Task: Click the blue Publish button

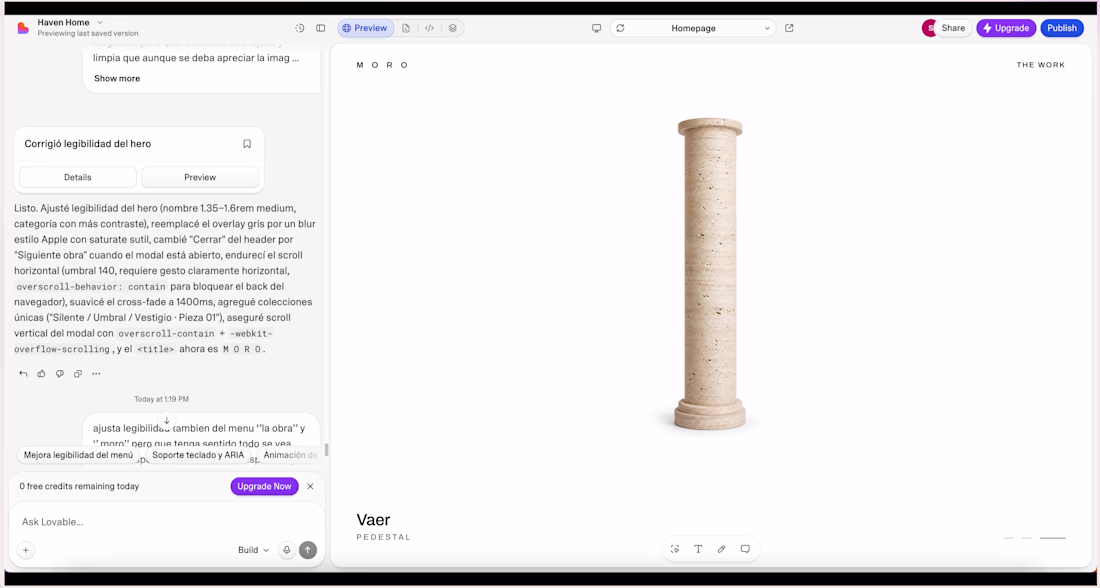Action: coord(1061,28)
